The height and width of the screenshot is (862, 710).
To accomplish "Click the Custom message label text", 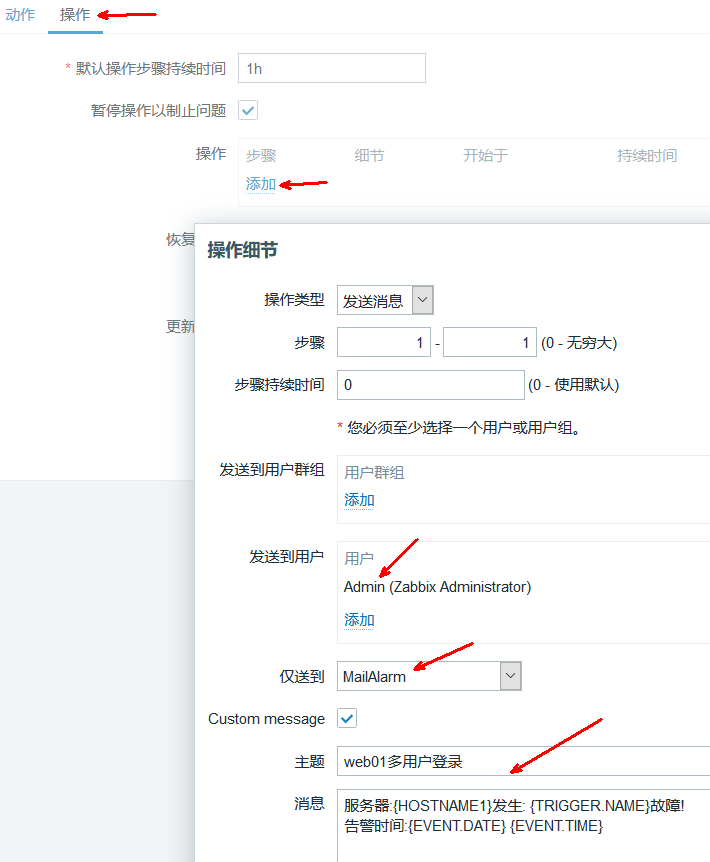I will point(266,719).
